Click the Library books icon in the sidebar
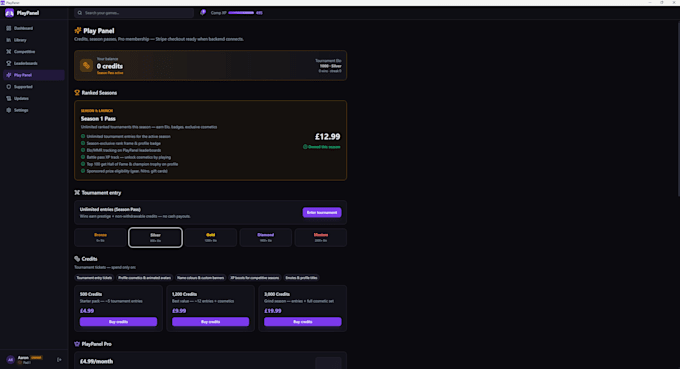Viewport: 680px width, 369px height. [x=9, y=40]
